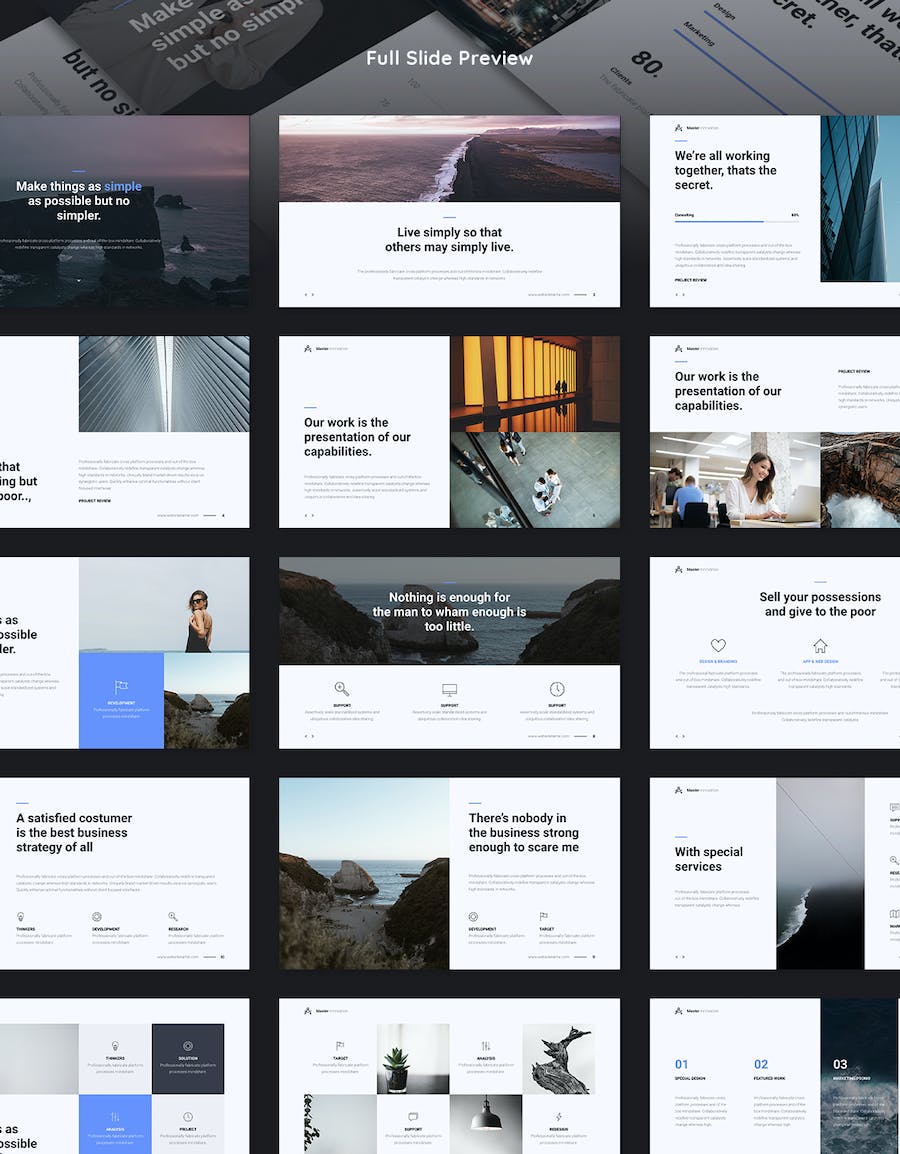This screenshot has width=900, height=1154.
Task: Click the Master logo on the 'We're all working' slide
Action: (x=679, y=128)
